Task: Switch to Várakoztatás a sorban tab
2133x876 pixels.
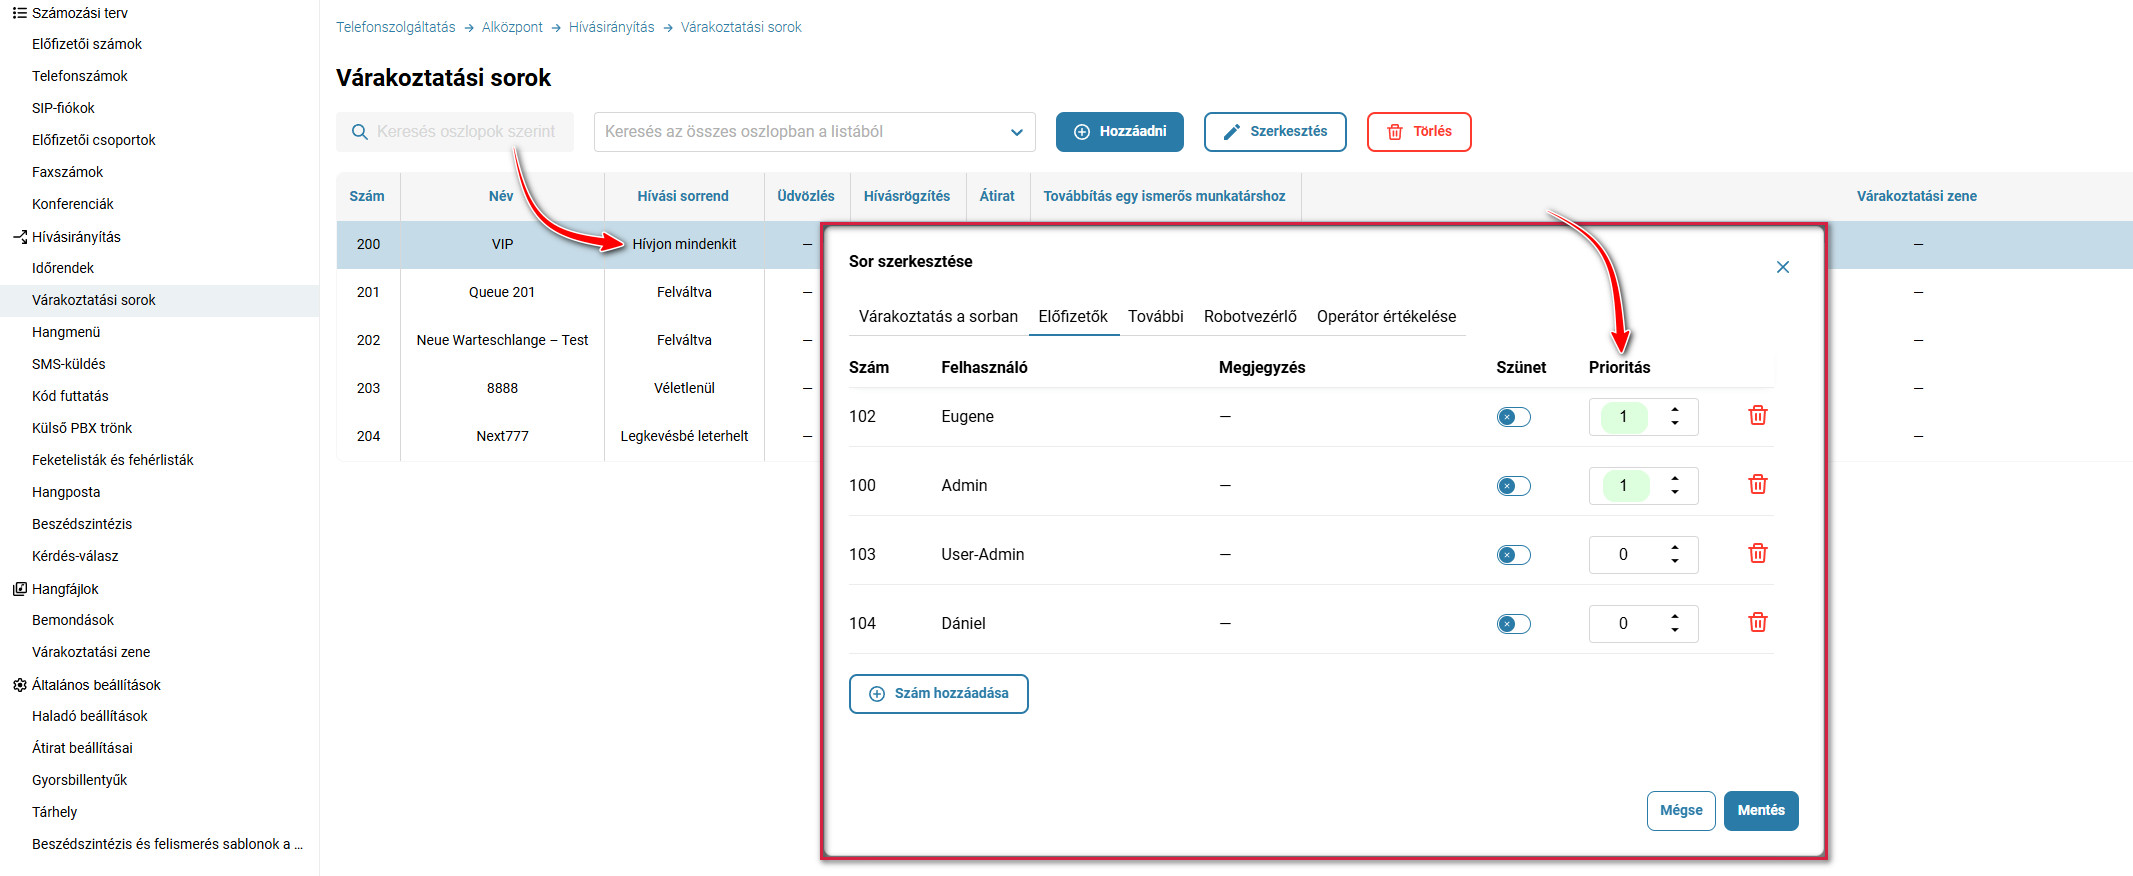Action: [938, 316]
